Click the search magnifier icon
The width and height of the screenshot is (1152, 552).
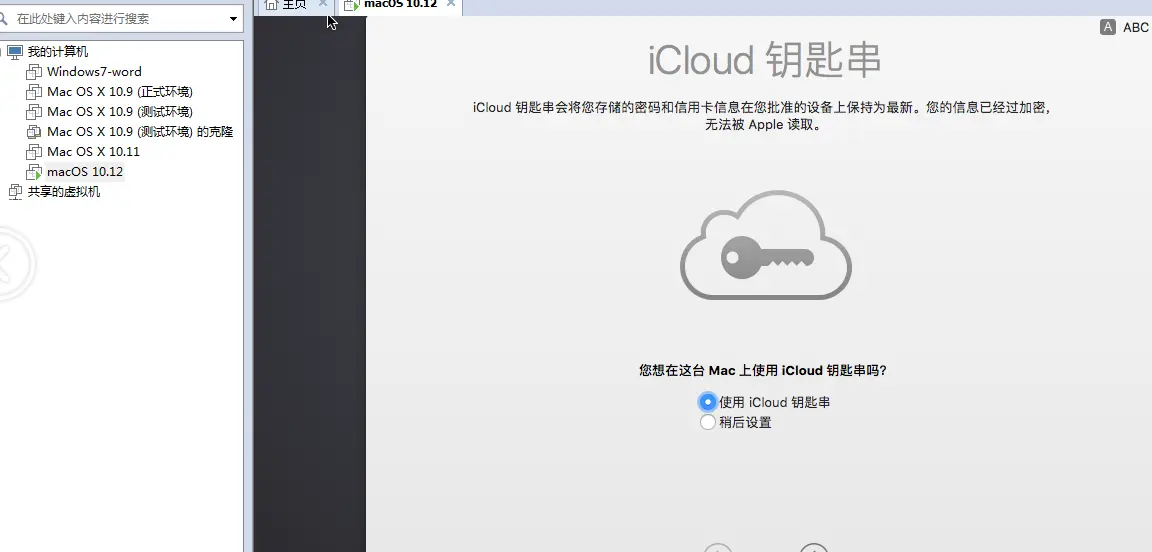pyautogui.click(x=4, y=18)
